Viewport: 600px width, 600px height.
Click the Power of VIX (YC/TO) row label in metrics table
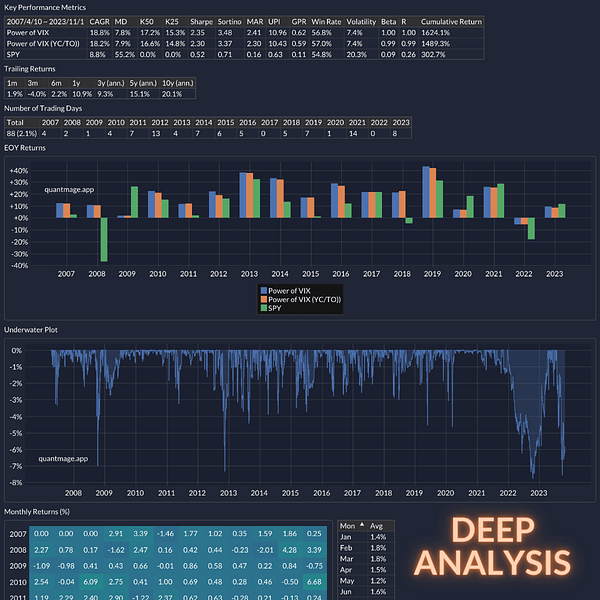[x=43, y=44]
